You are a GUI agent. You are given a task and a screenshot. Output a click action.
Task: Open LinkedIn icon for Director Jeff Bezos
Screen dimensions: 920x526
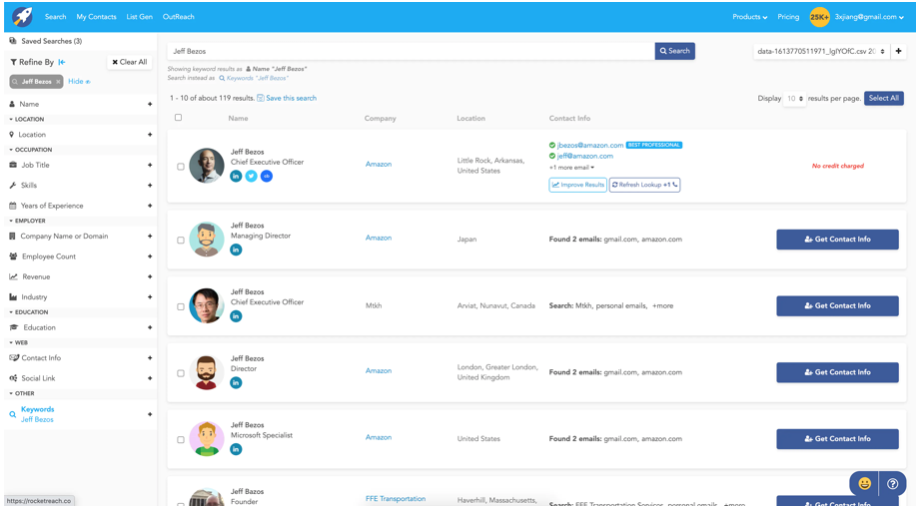pos(236,383)
